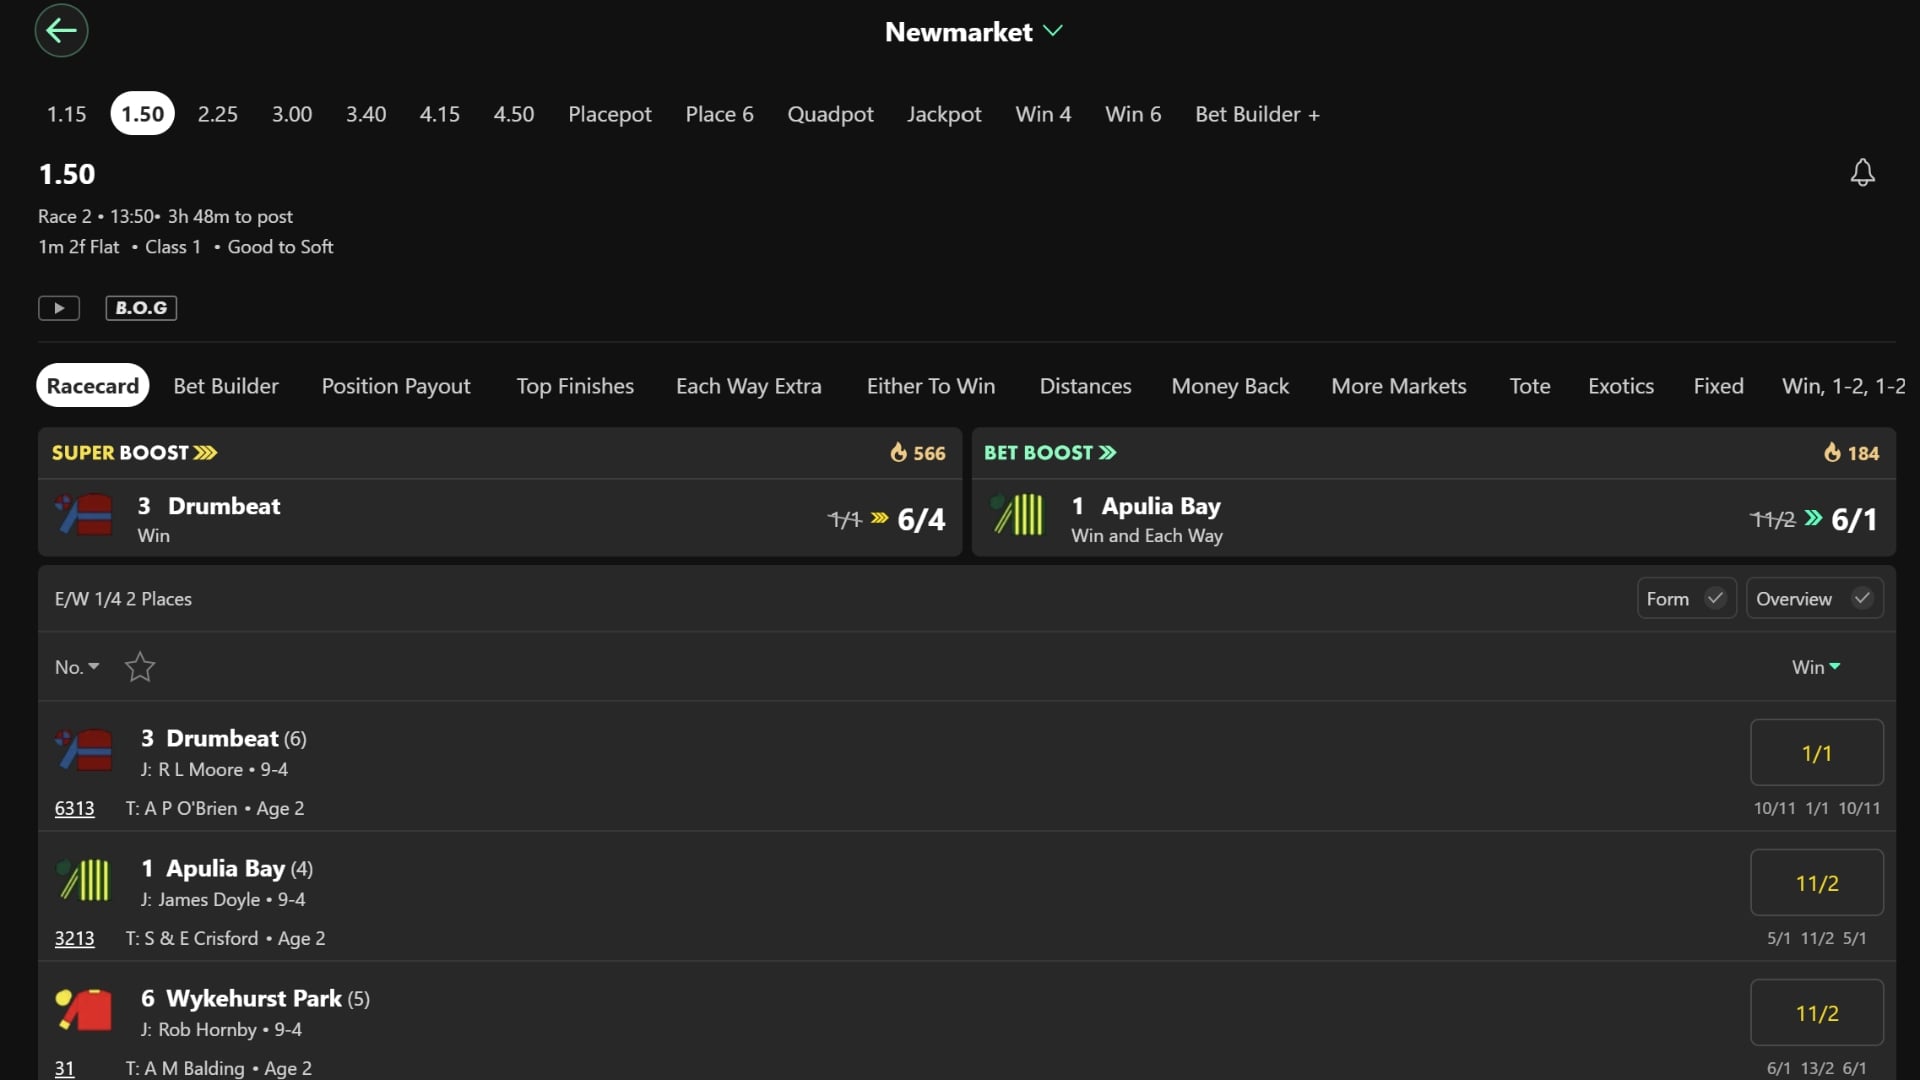Viewport: 1920px width, 1080px height.
Task: Click Wykehurst Park 11/2 odds button
Action: [x=1817, y=1013]
